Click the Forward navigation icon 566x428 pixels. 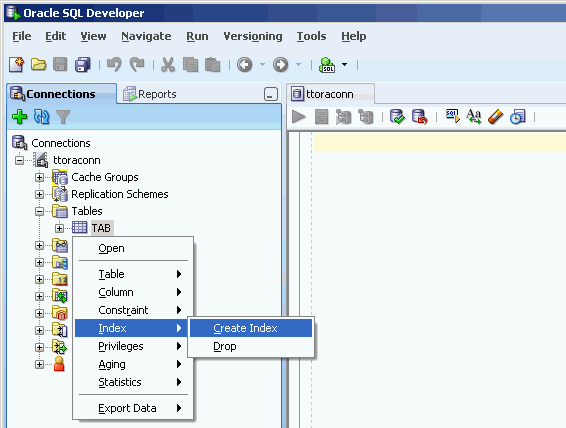pos(280,65)
